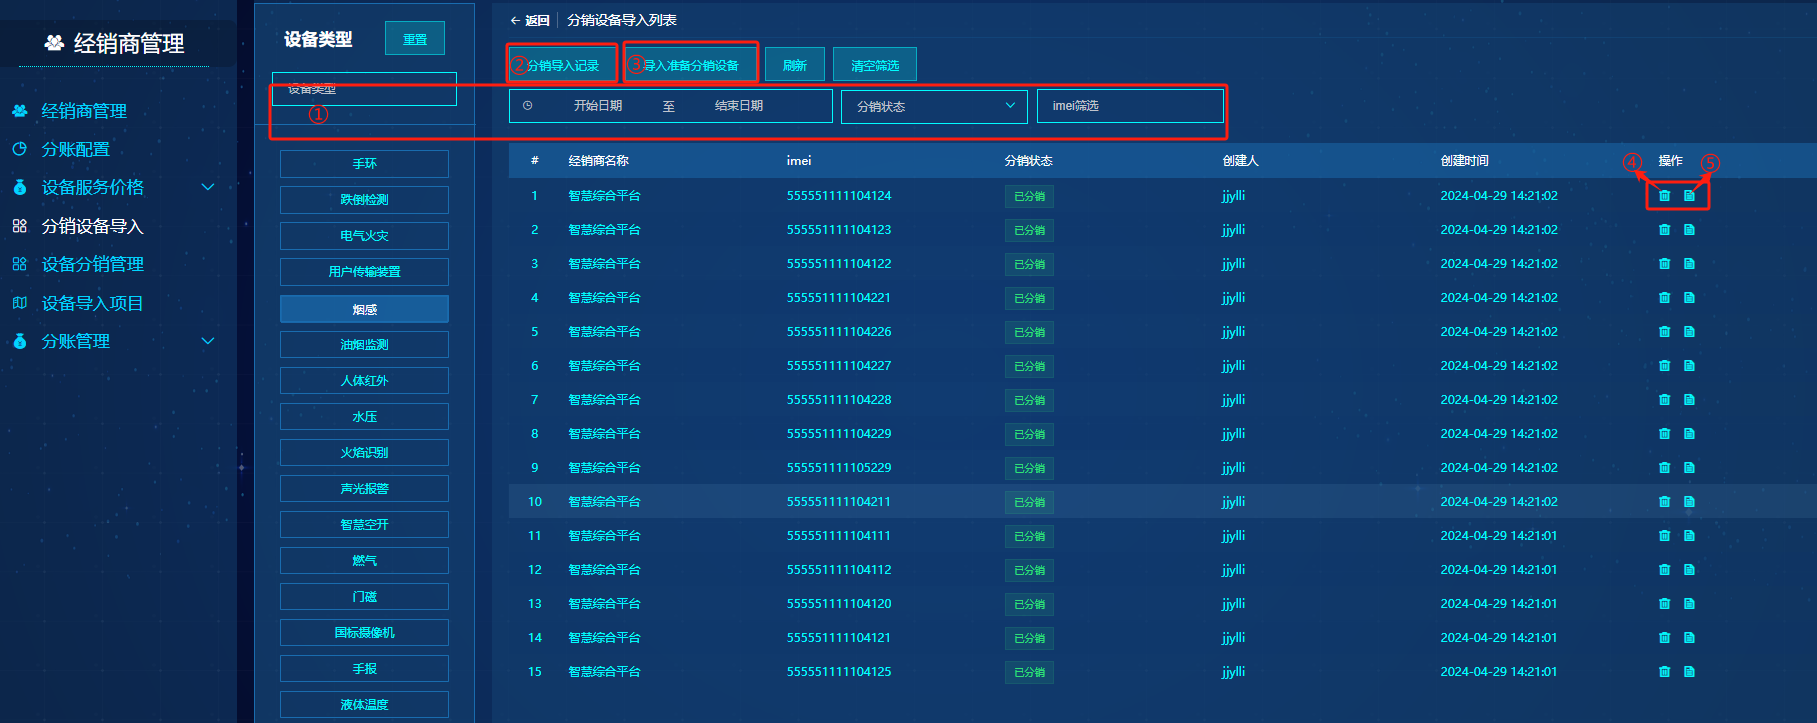The height and width of the screenshot is (723, 1817).
Task: Choose the 国标摄像机 device type
Action: coord(364,633)
